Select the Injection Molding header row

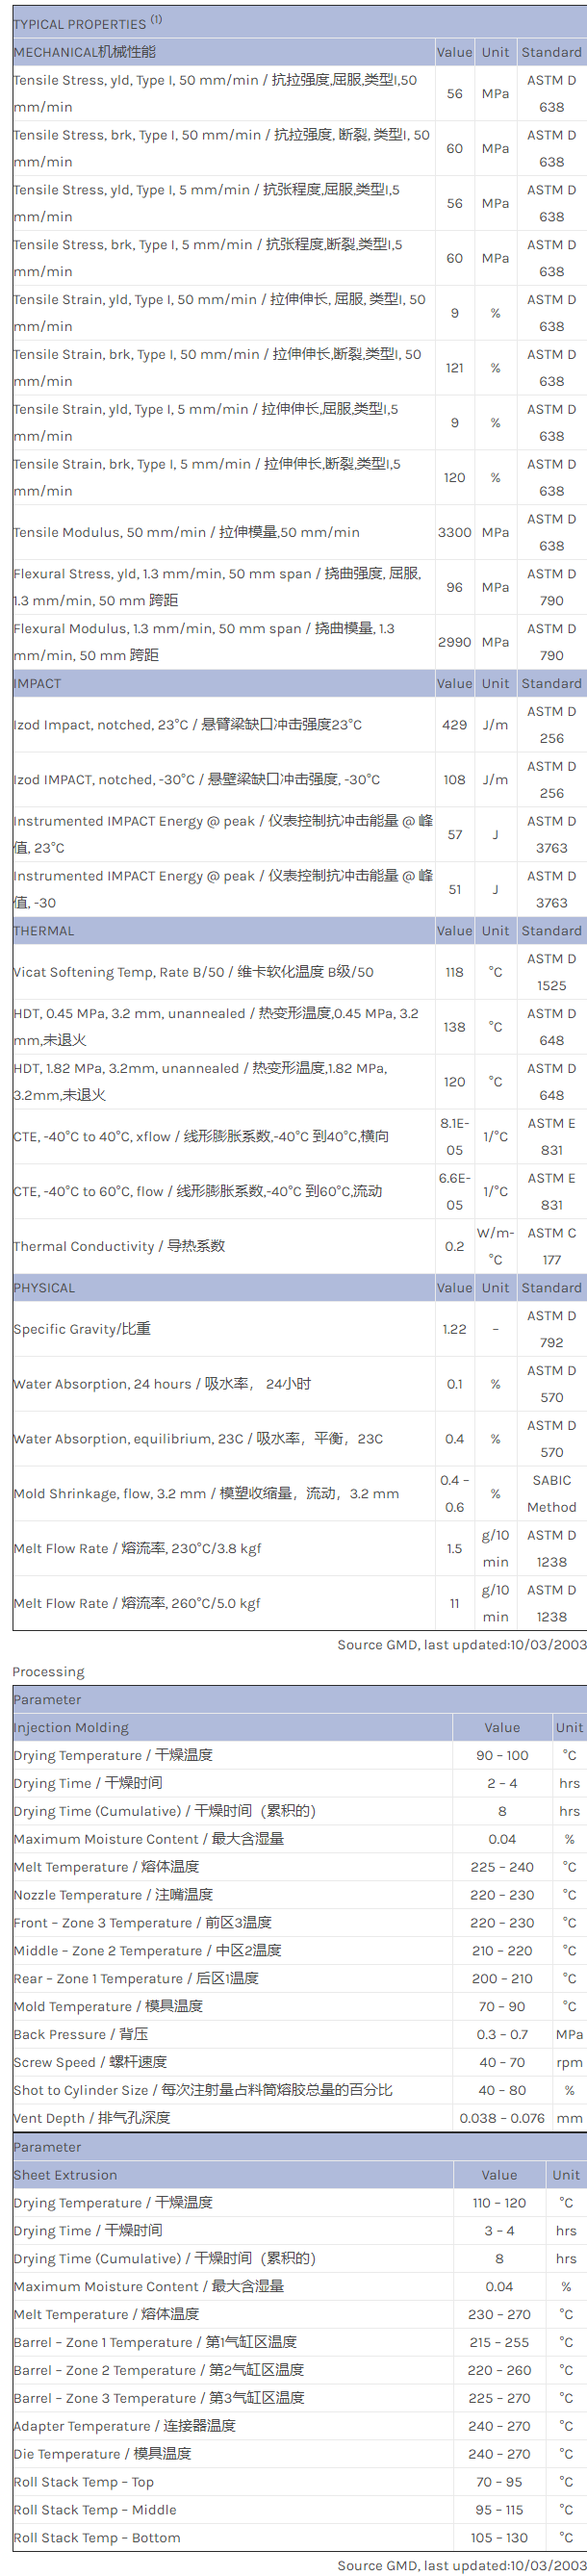tap(71, 1727)
